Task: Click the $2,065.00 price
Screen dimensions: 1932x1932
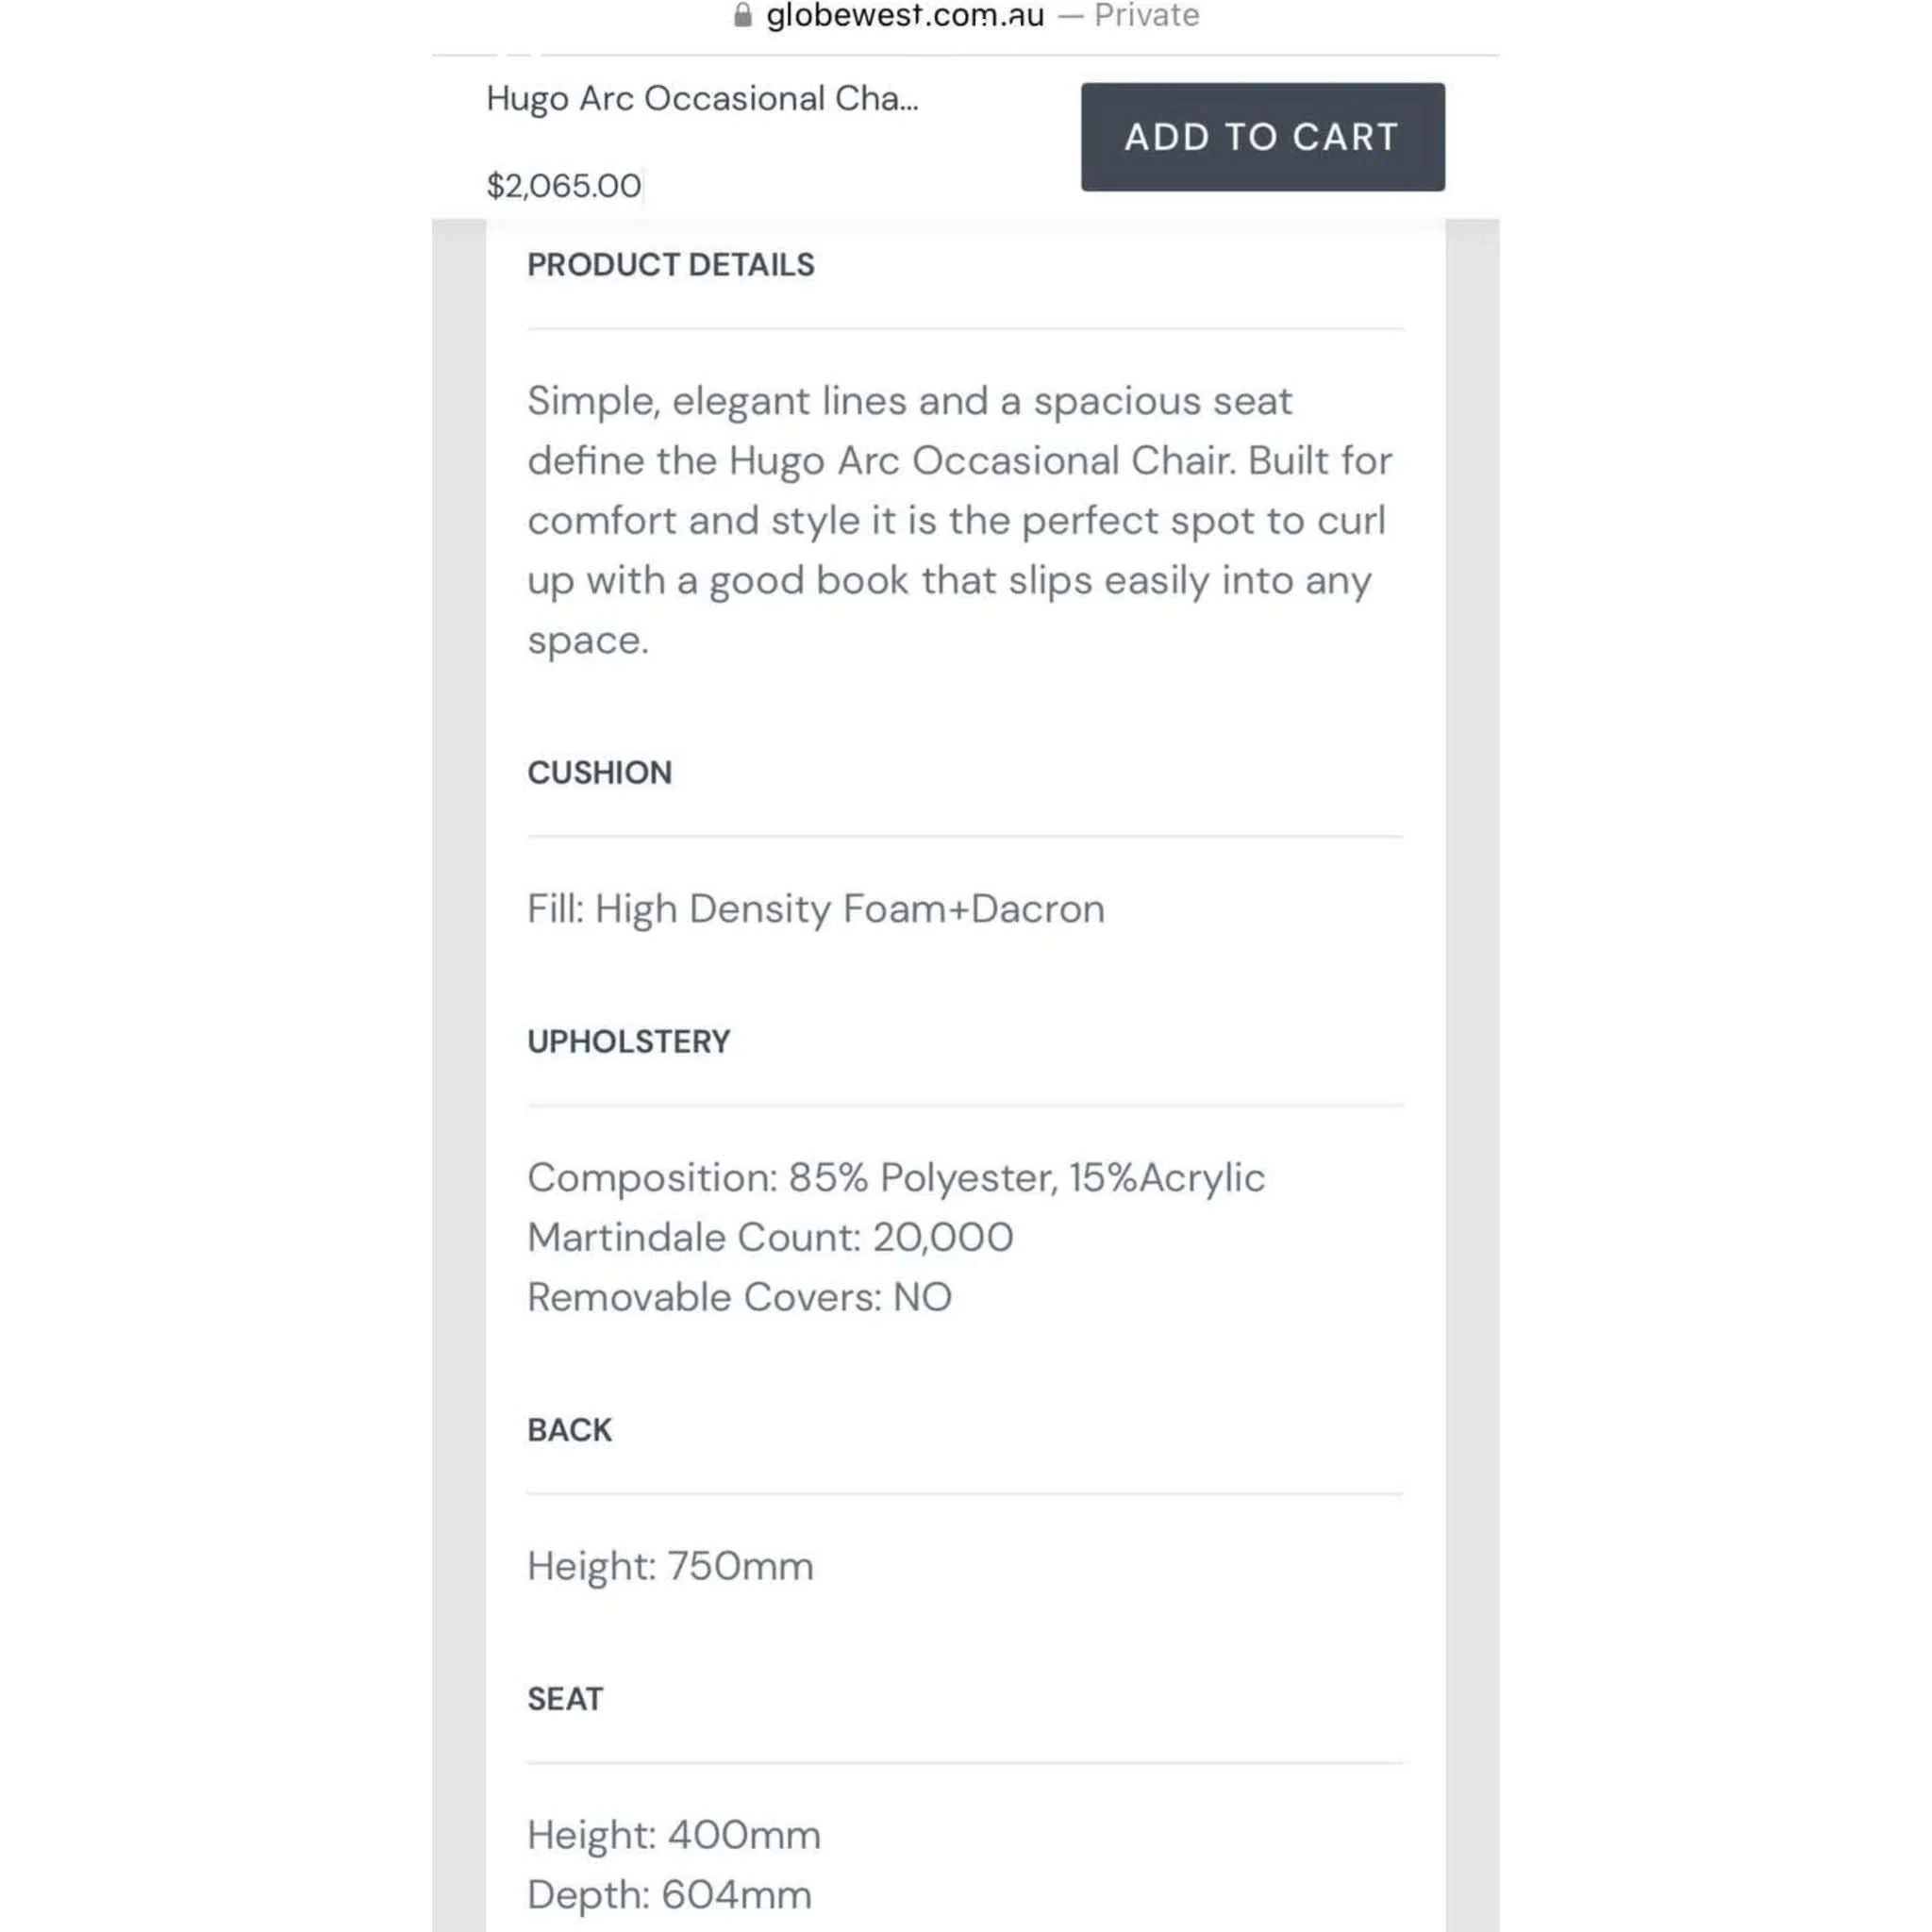Action: 564,185
